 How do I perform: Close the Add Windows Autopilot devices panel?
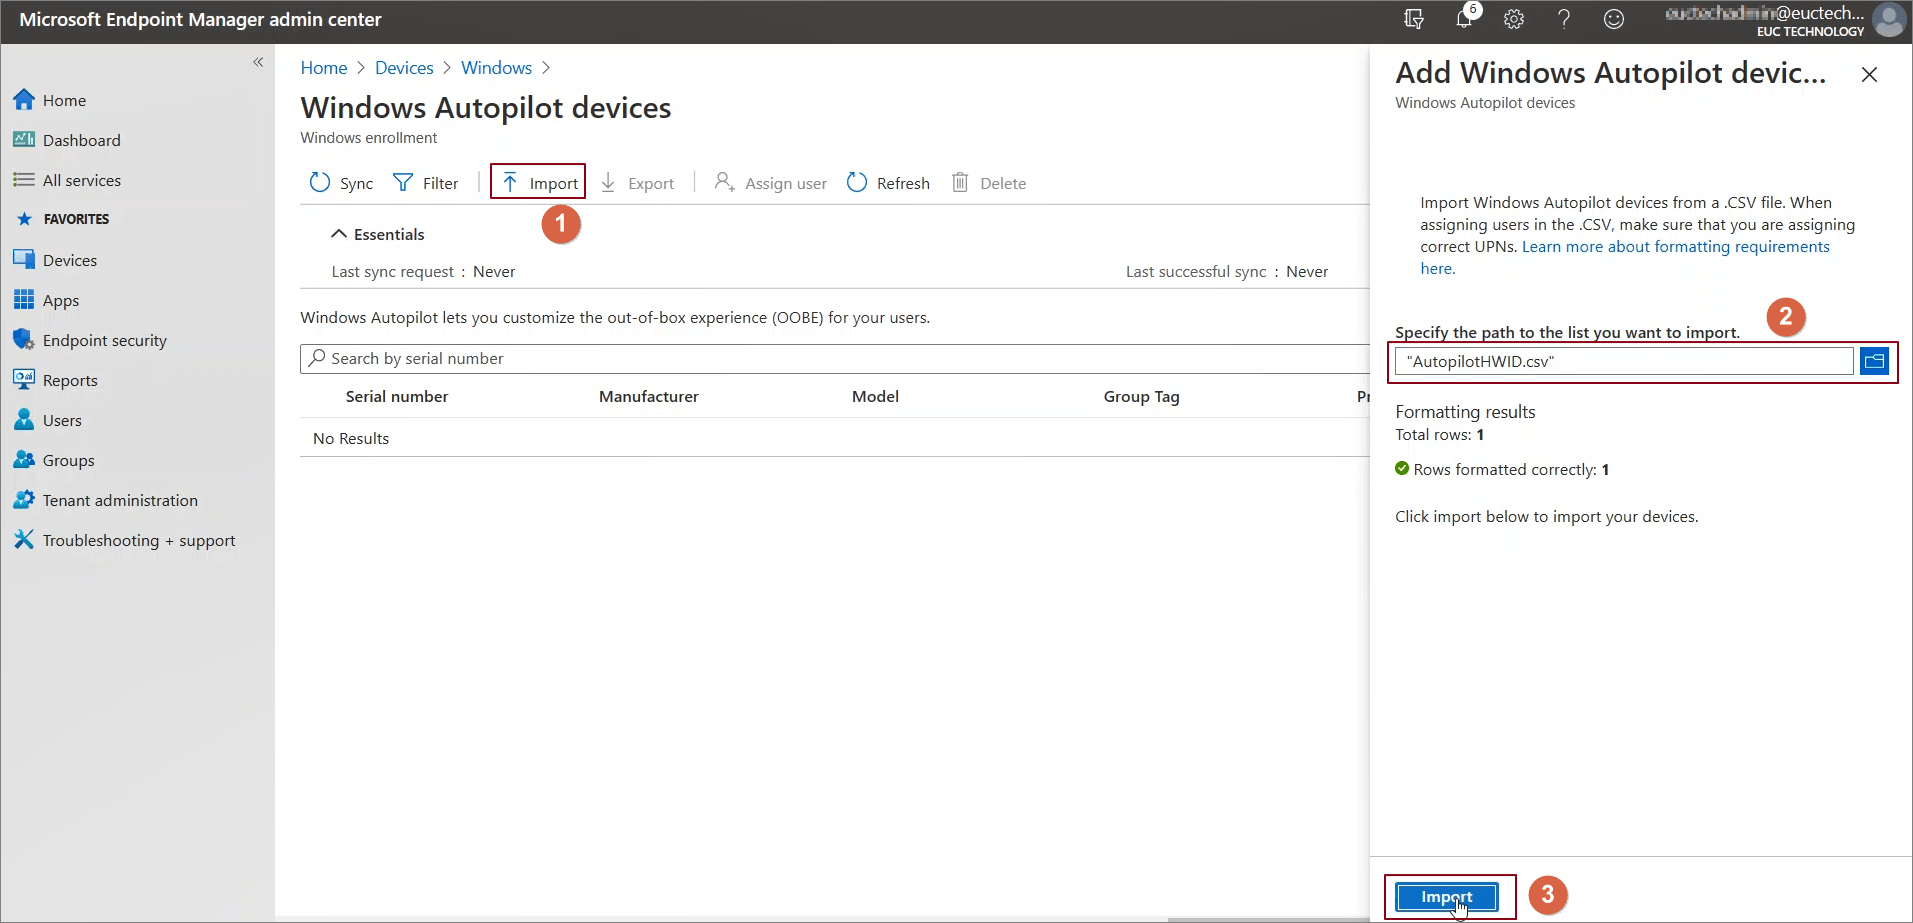click(1869, 75)
